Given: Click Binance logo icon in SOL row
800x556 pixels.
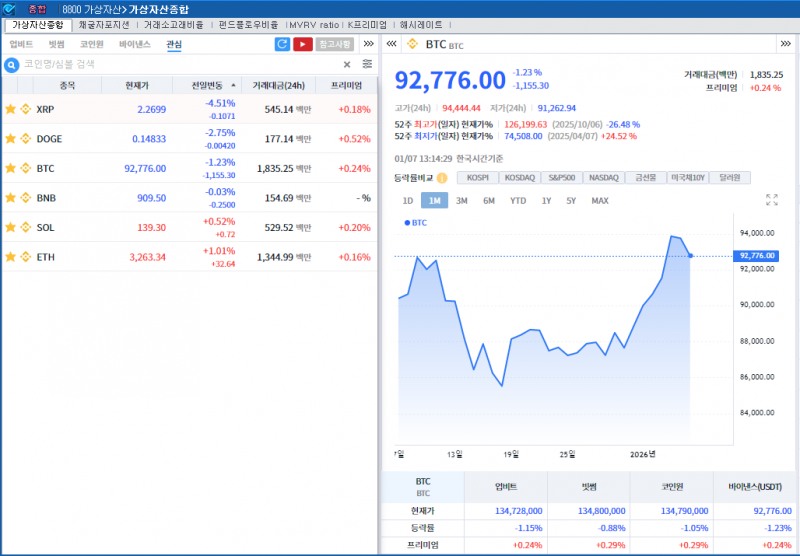Looking at the screenshot, I should click(x=26, y=227).
